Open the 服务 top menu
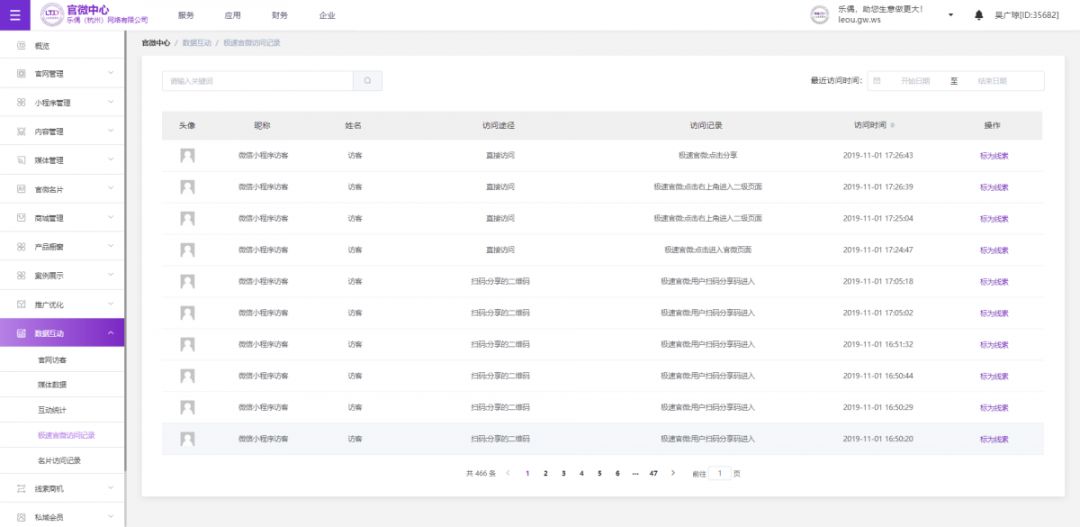1080x527 pixels. [186, 16]
